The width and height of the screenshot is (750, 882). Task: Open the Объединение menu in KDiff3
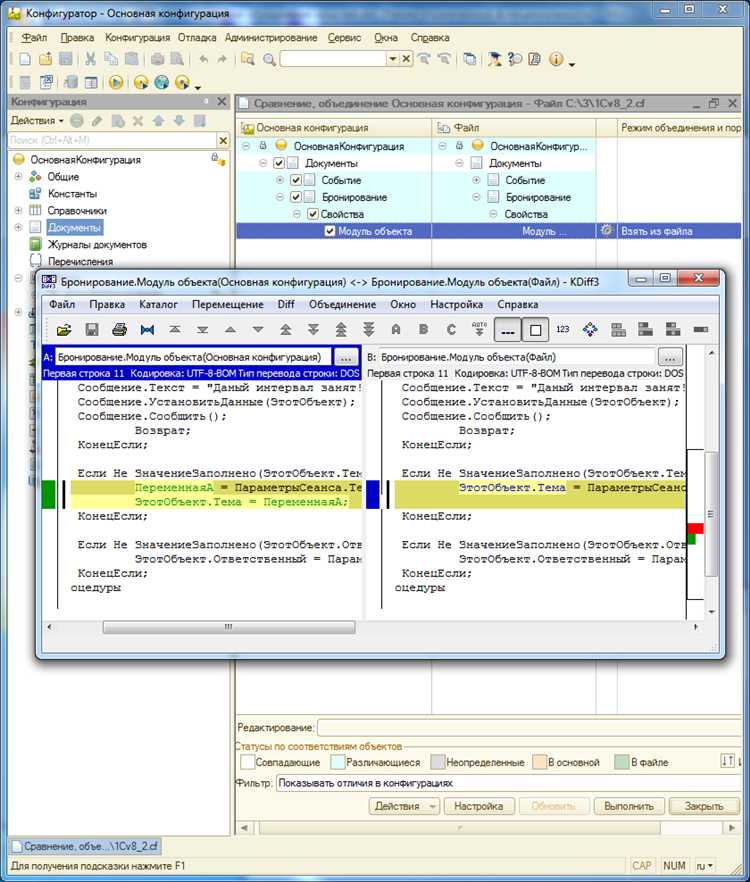342,304
